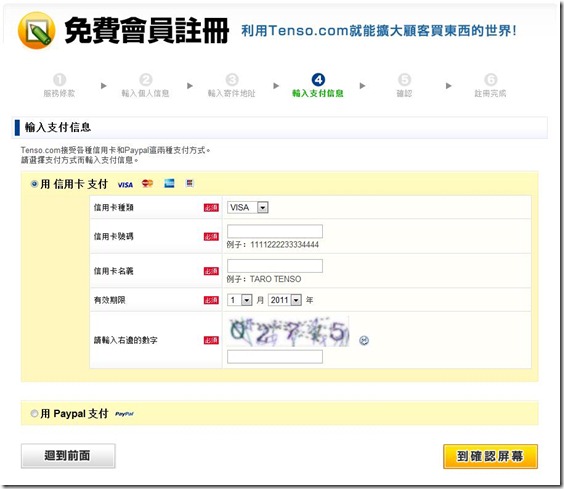Click the pencil registration logo icon
Screen dimensions: 564x489
36,31
